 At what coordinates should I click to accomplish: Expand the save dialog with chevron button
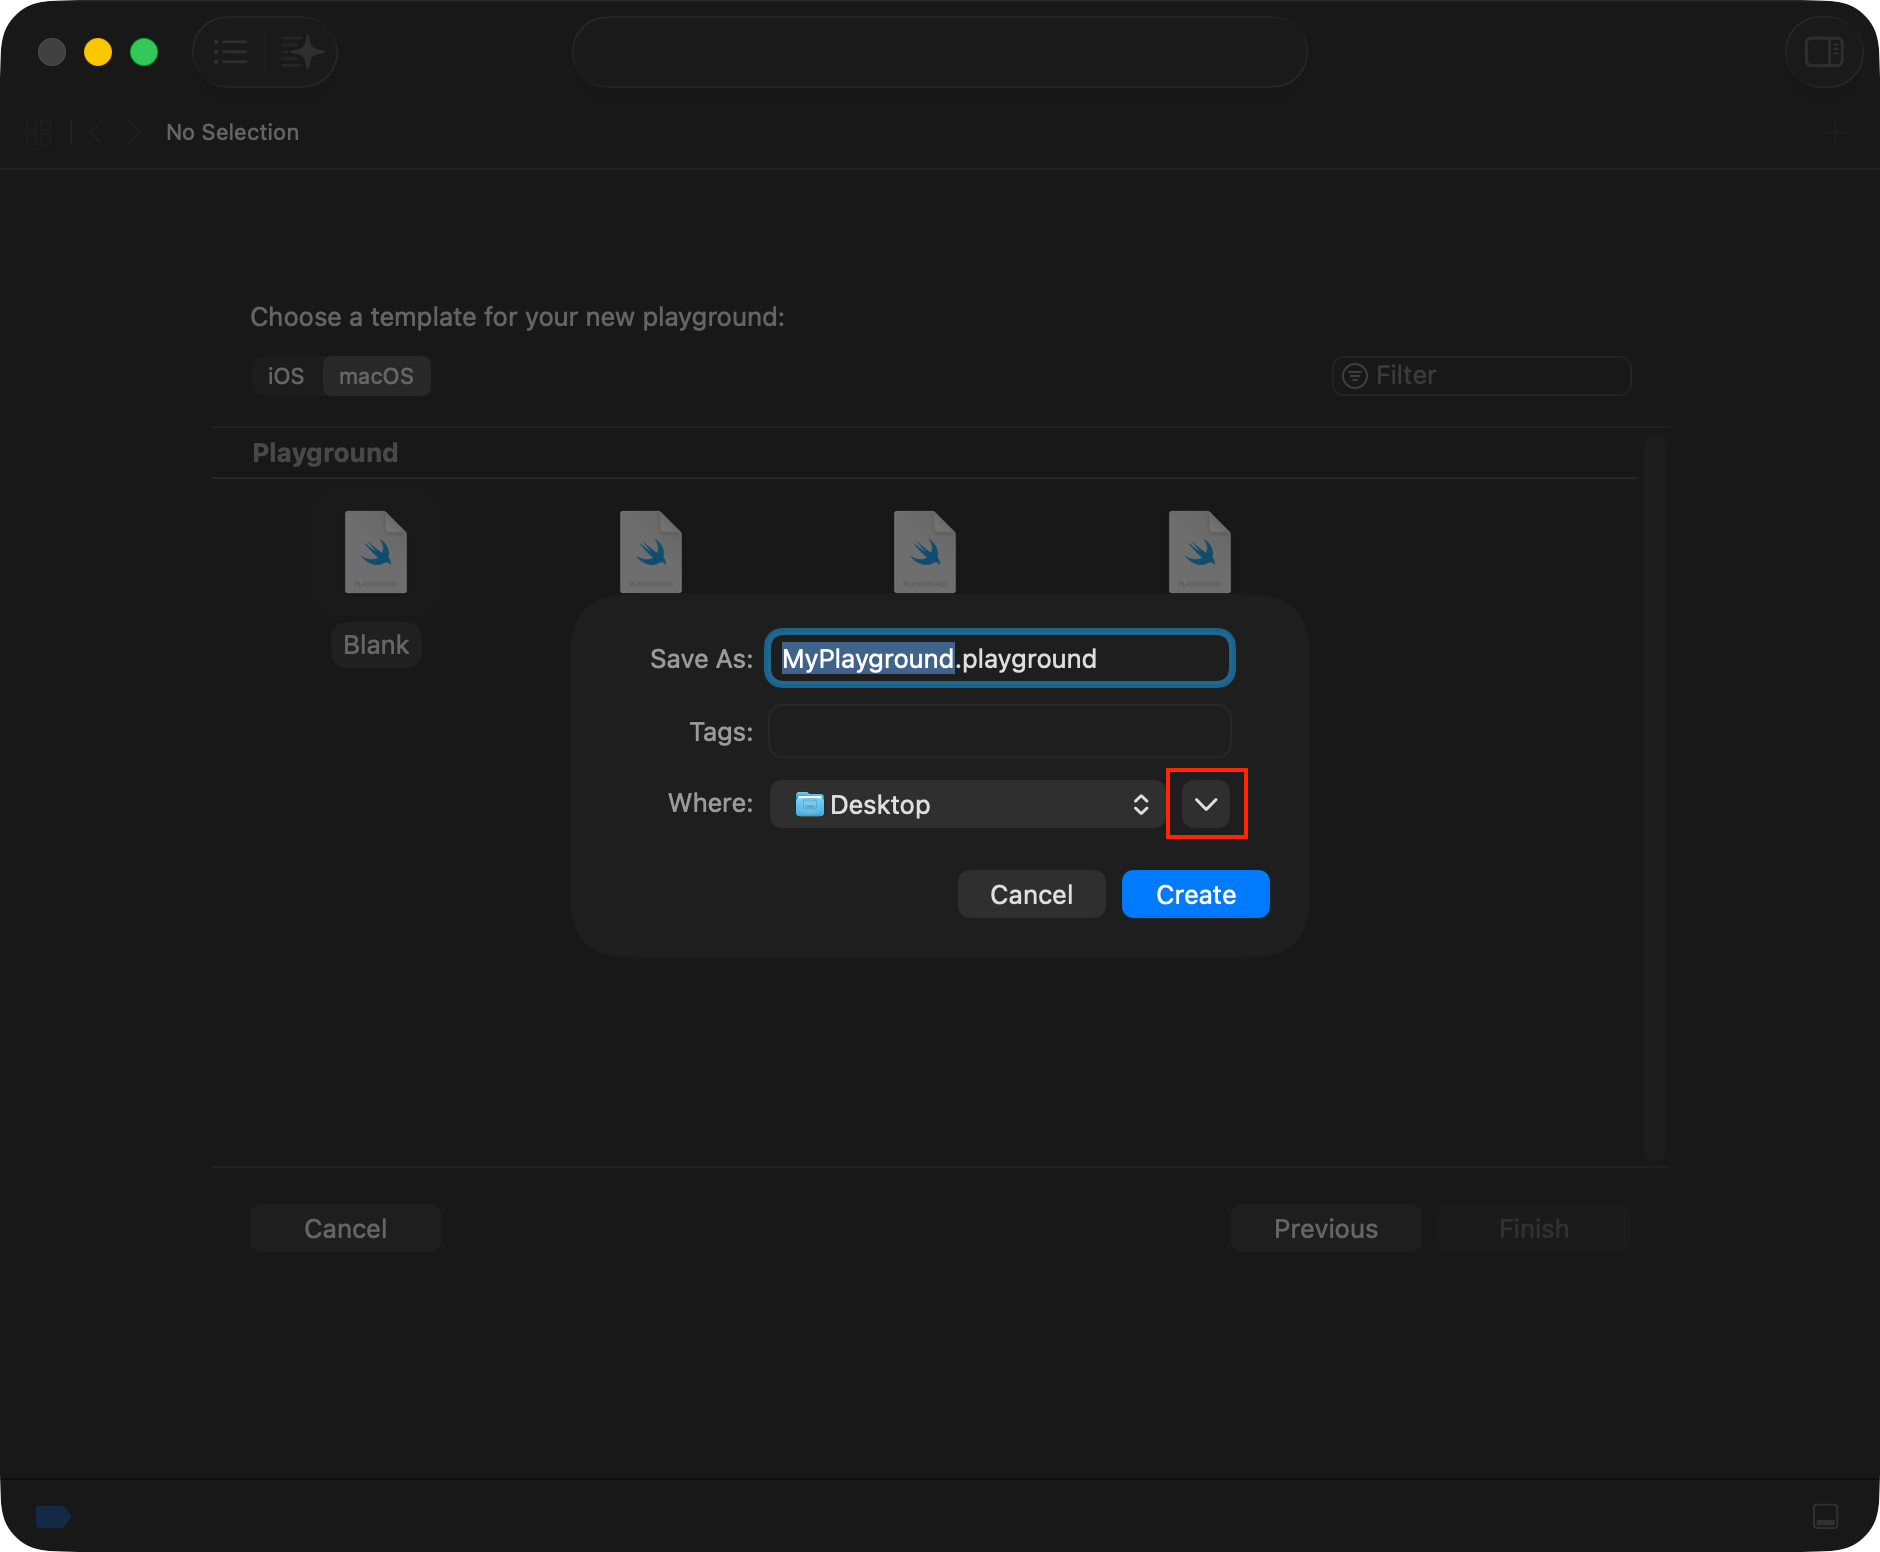pos(1206,804)
